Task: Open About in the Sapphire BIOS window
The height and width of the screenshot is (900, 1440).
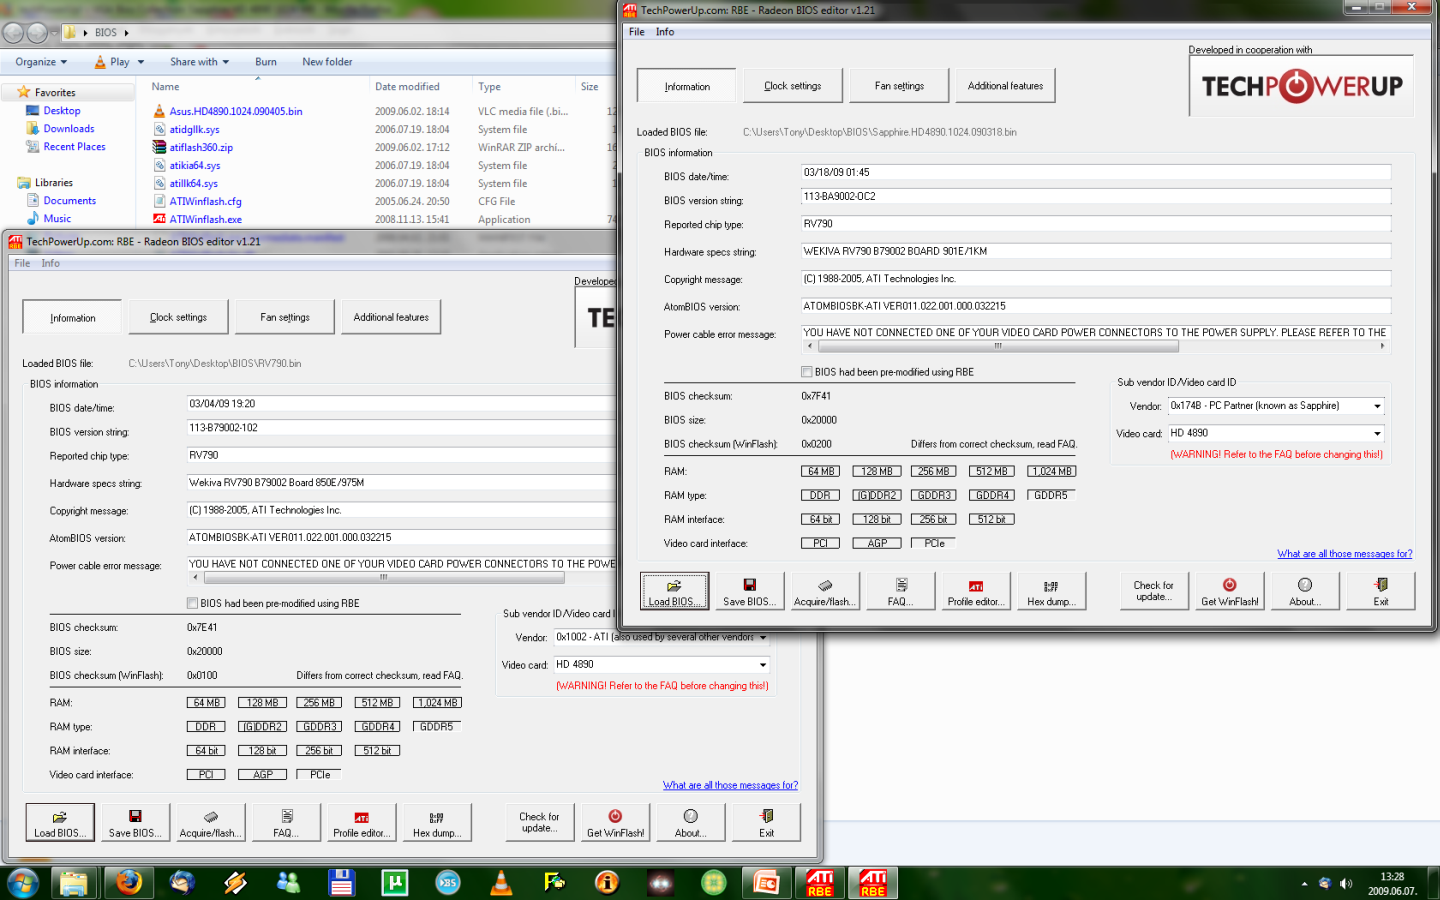Action: pos(1304,591)
